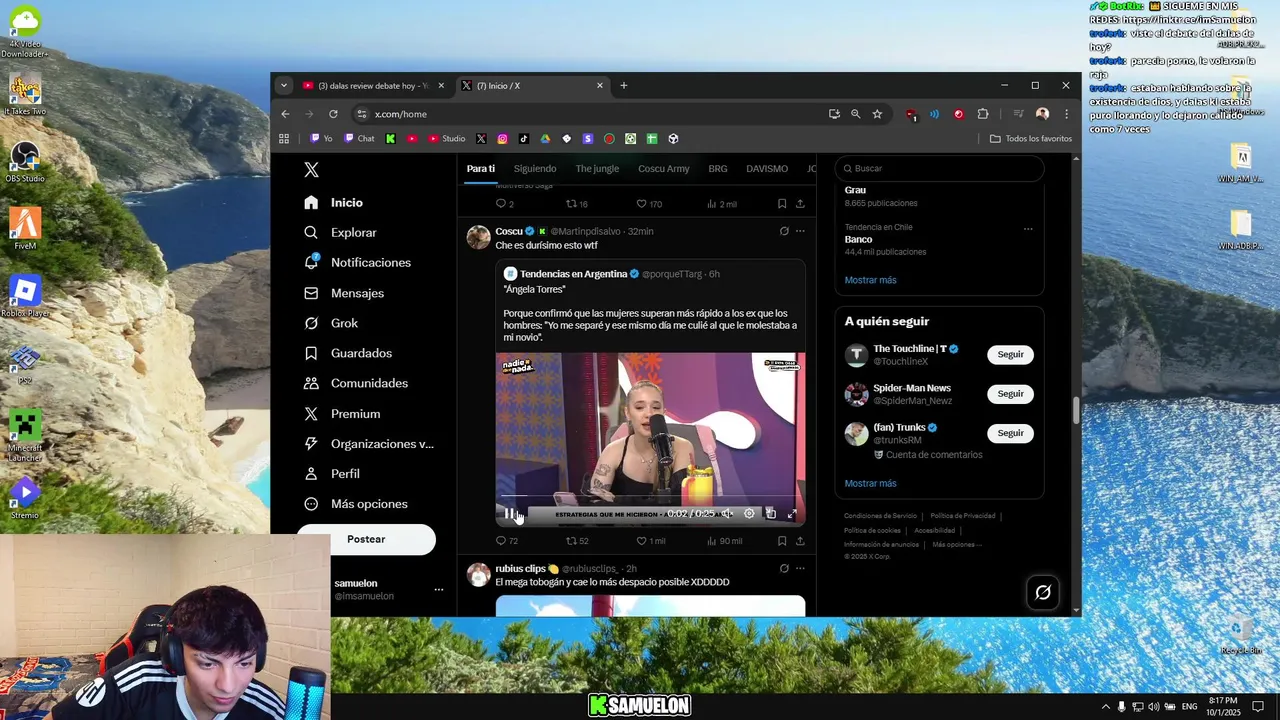This screenshot has height=720, width=1280.
Task: Like the post with 170 likes
Action: 649,204
